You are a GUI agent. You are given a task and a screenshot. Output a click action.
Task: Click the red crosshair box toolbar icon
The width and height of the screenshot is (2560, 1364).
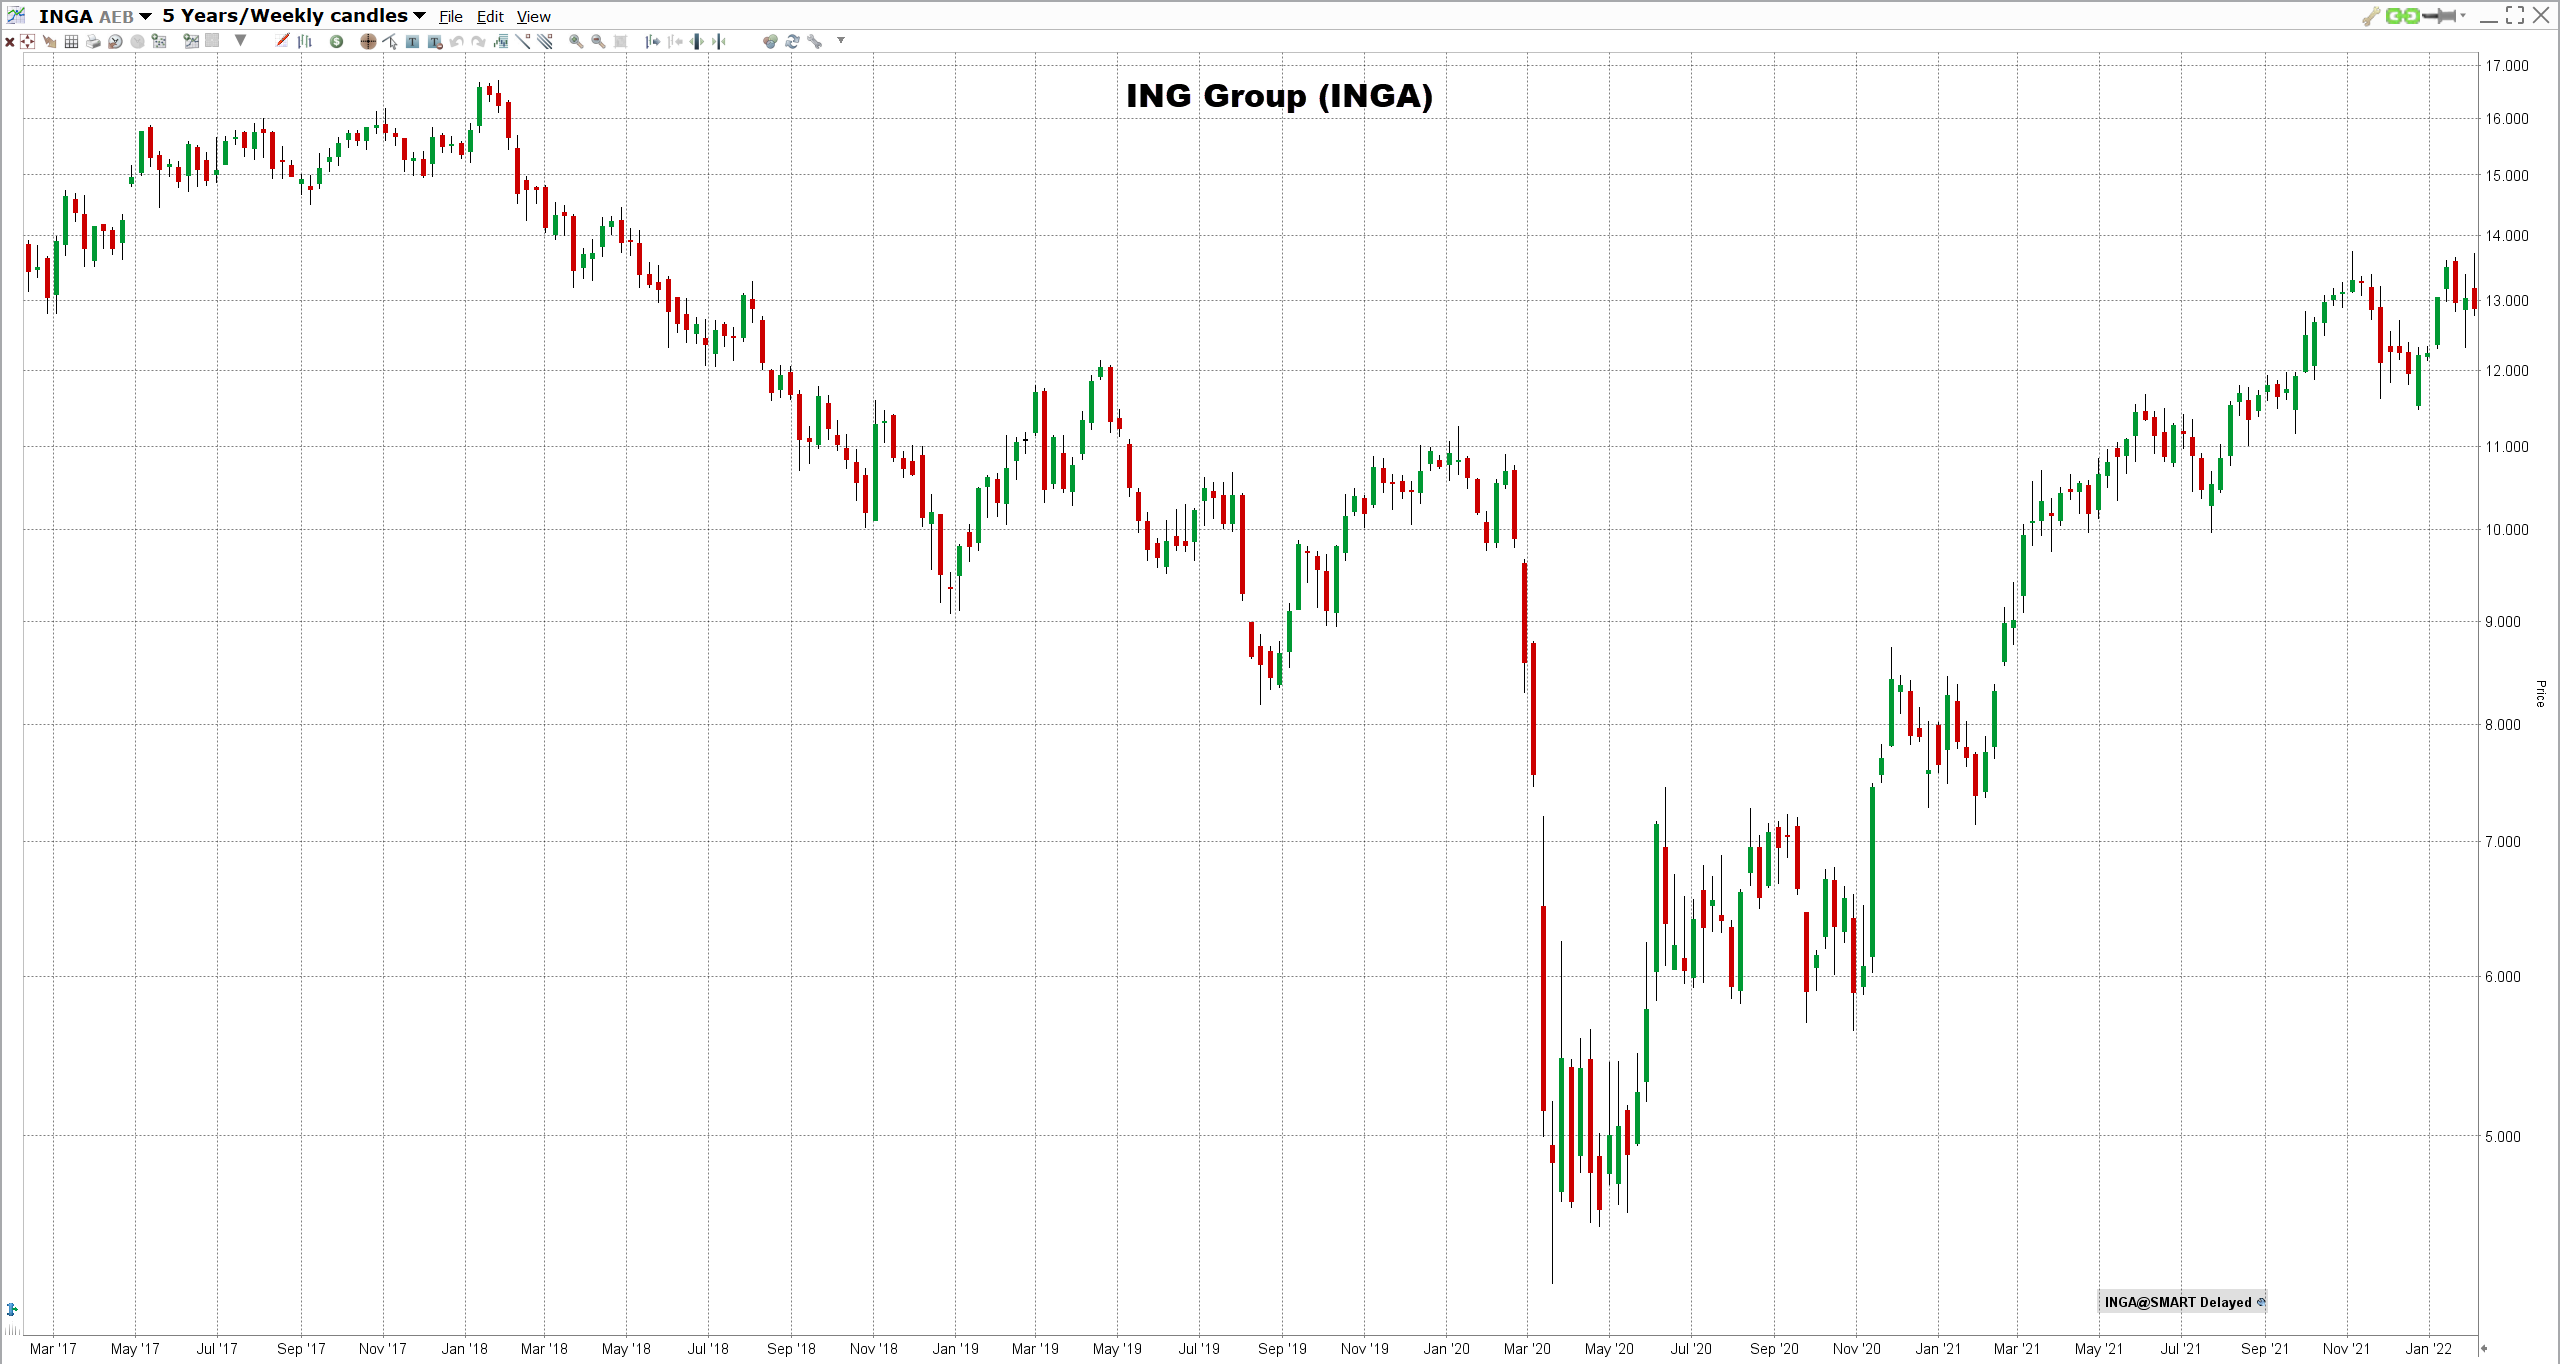coord(27,41)
